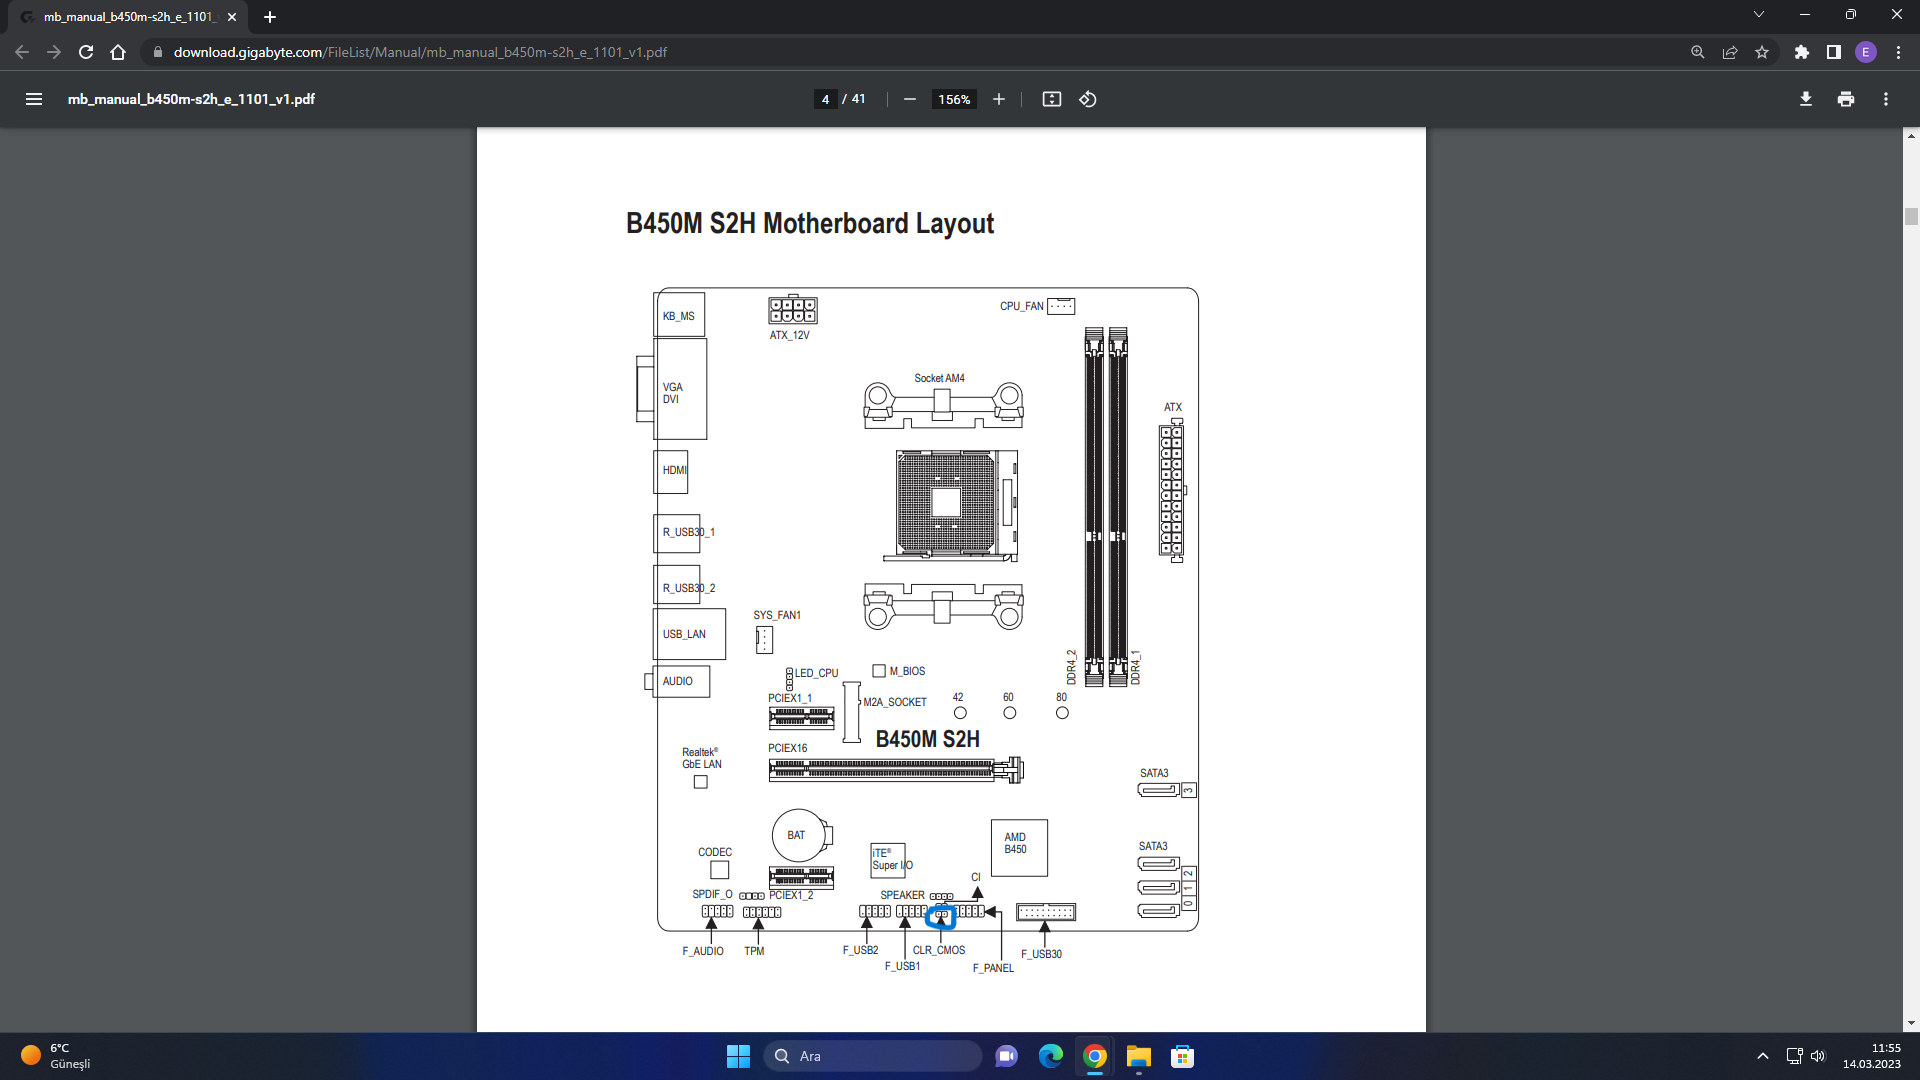Click the scrollbar up arrow

point(1911,135)
